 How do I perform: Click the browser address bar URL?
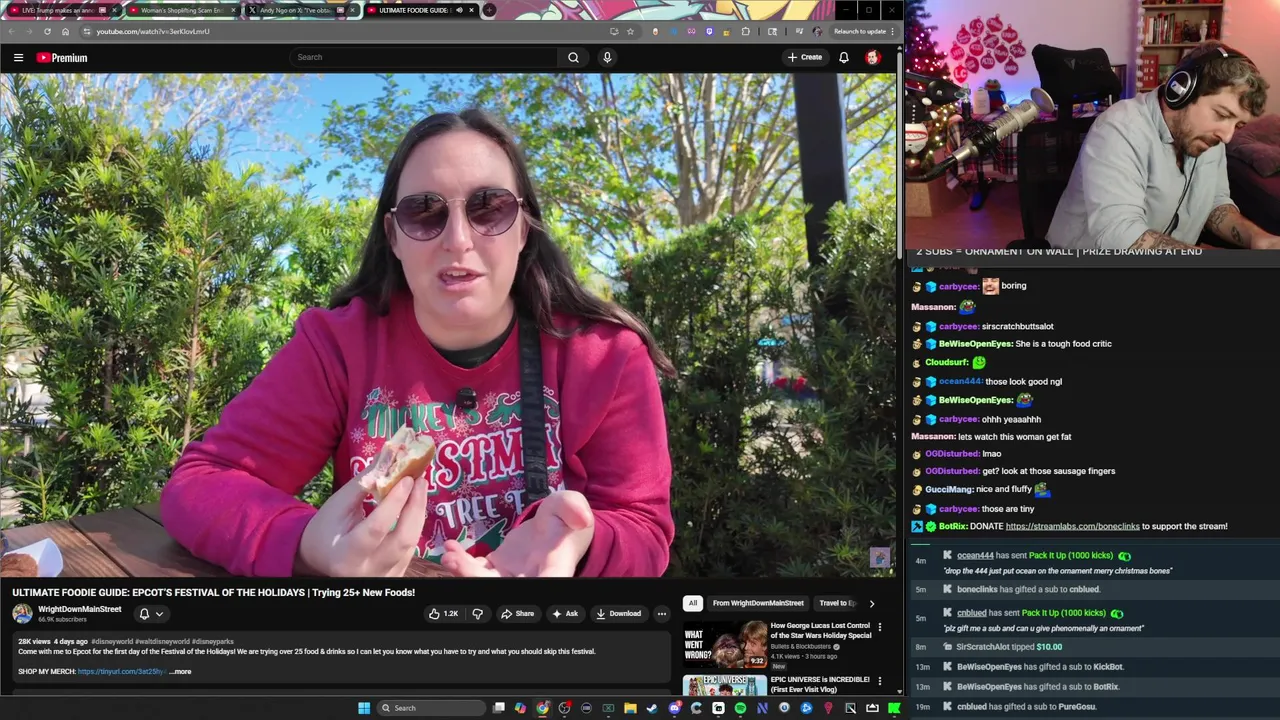tap(153, 31)
